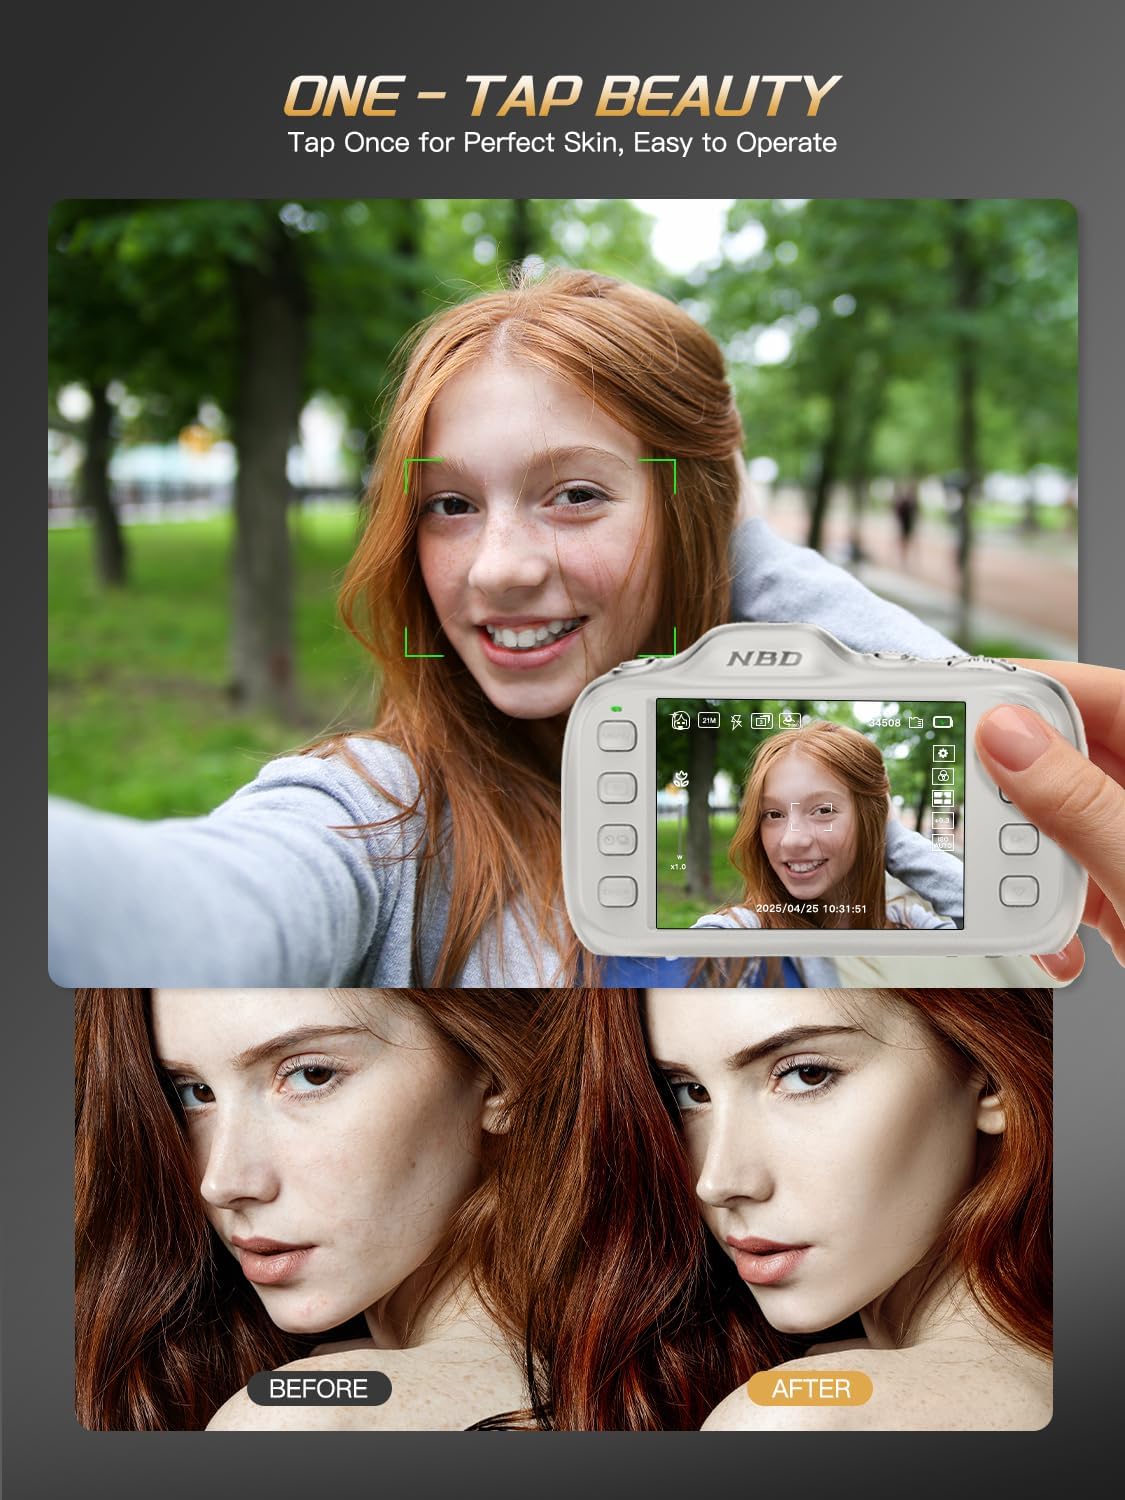This screenshot has height=1500, width=1125.
Task: Click the x1.0 zoom scale on camera screen
Action: tap(678, 866)
